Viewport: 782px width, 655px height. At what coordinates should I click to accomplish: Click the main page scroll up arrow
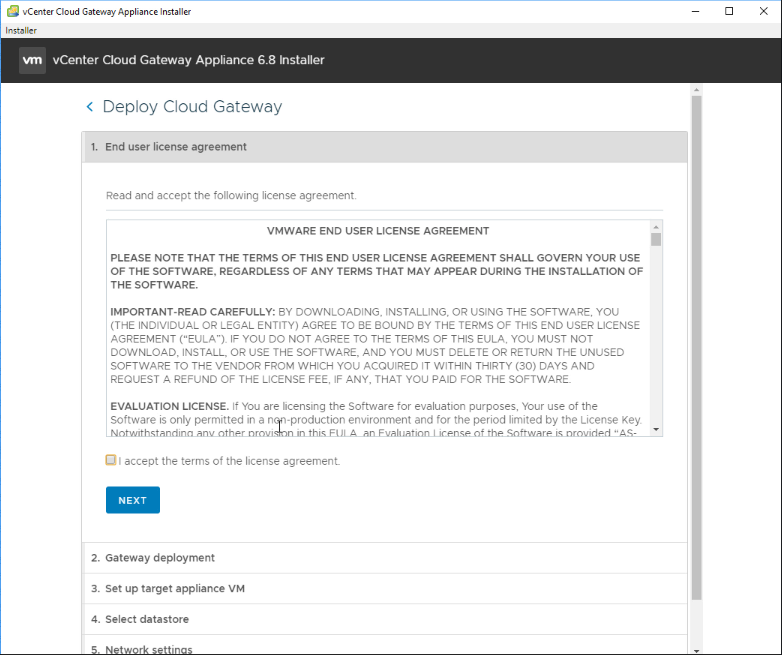[x=697, y=90]
